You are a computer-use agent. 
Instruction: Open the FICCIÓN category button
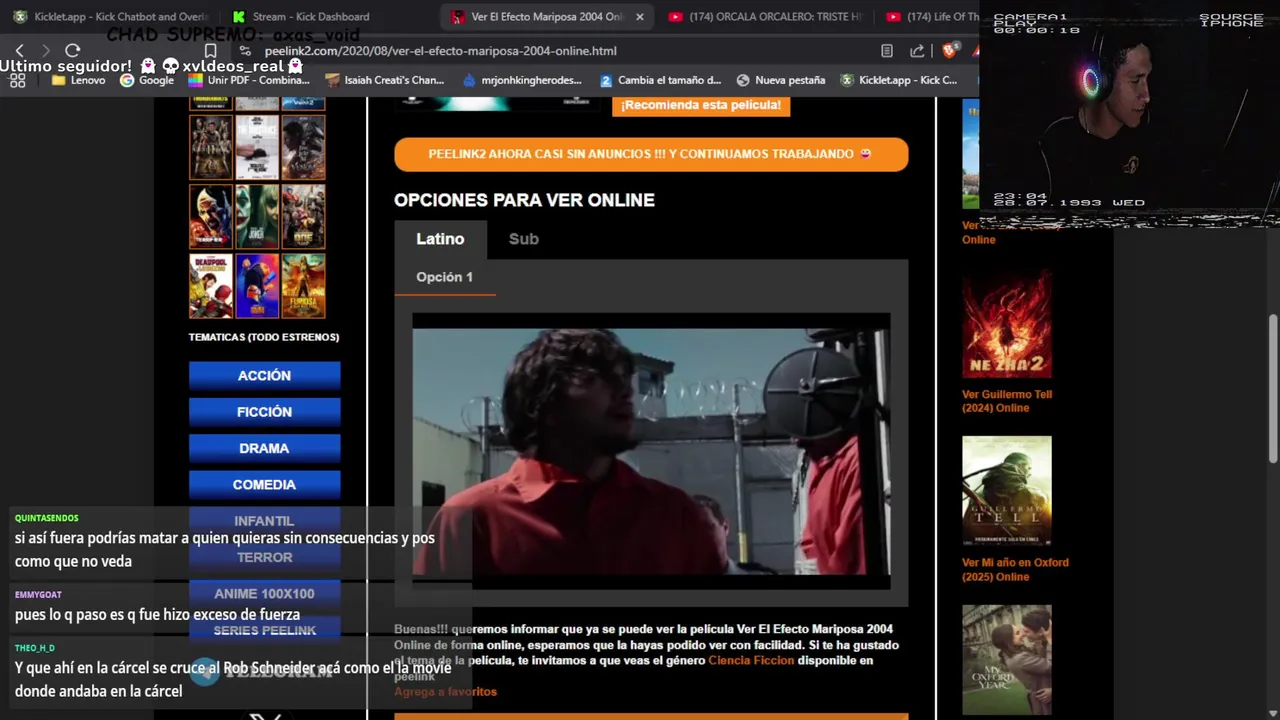[264, 411]
